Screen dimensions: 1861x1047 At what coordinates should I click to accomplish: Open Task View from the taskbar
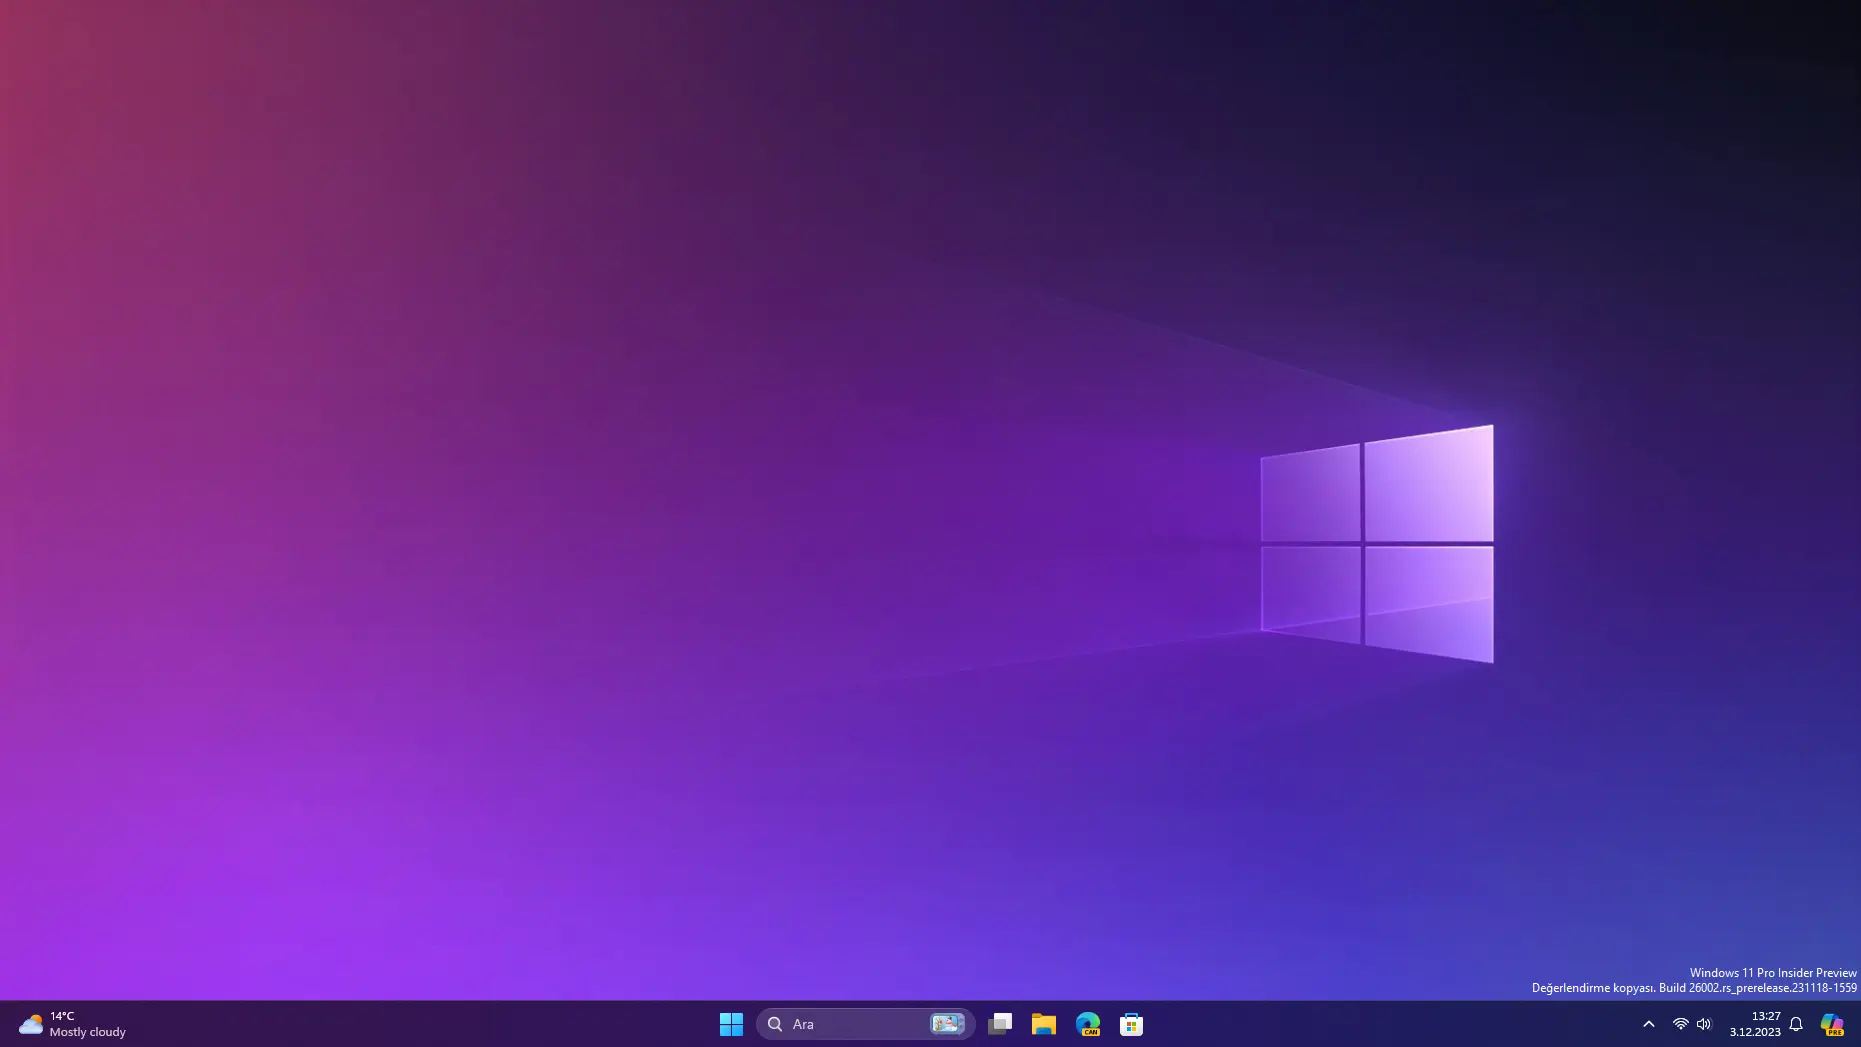pyautogui.click(x=1000, y=1024)
